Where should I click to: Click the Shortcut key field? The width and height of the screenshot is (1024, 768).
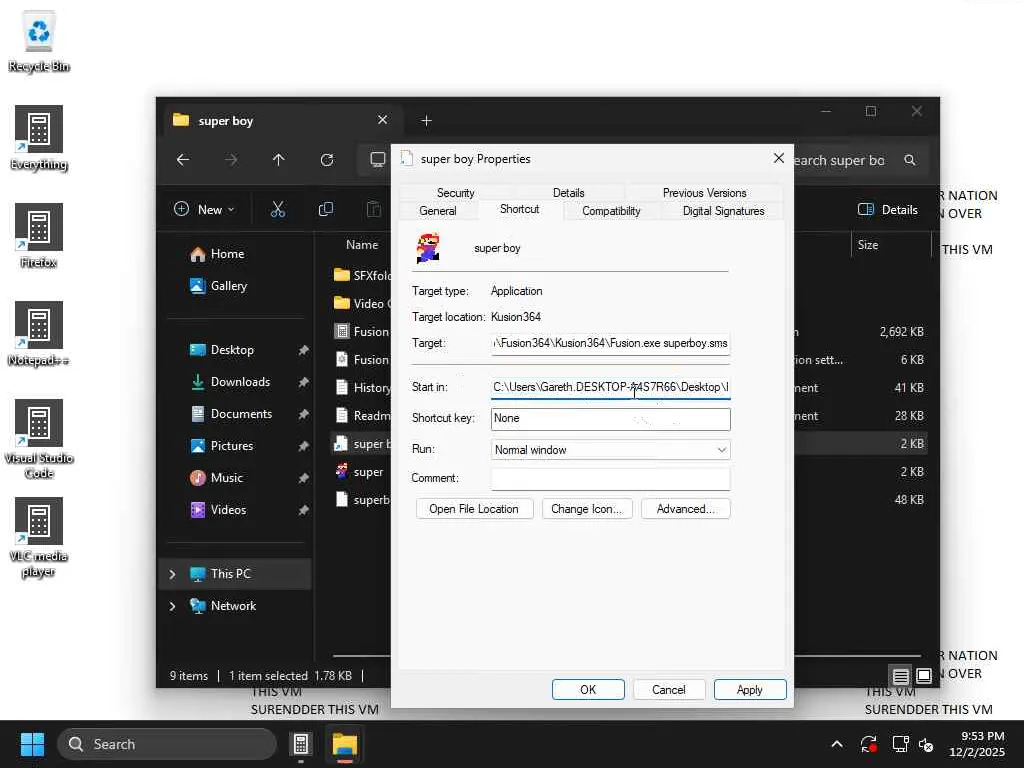tap(610, 419)
